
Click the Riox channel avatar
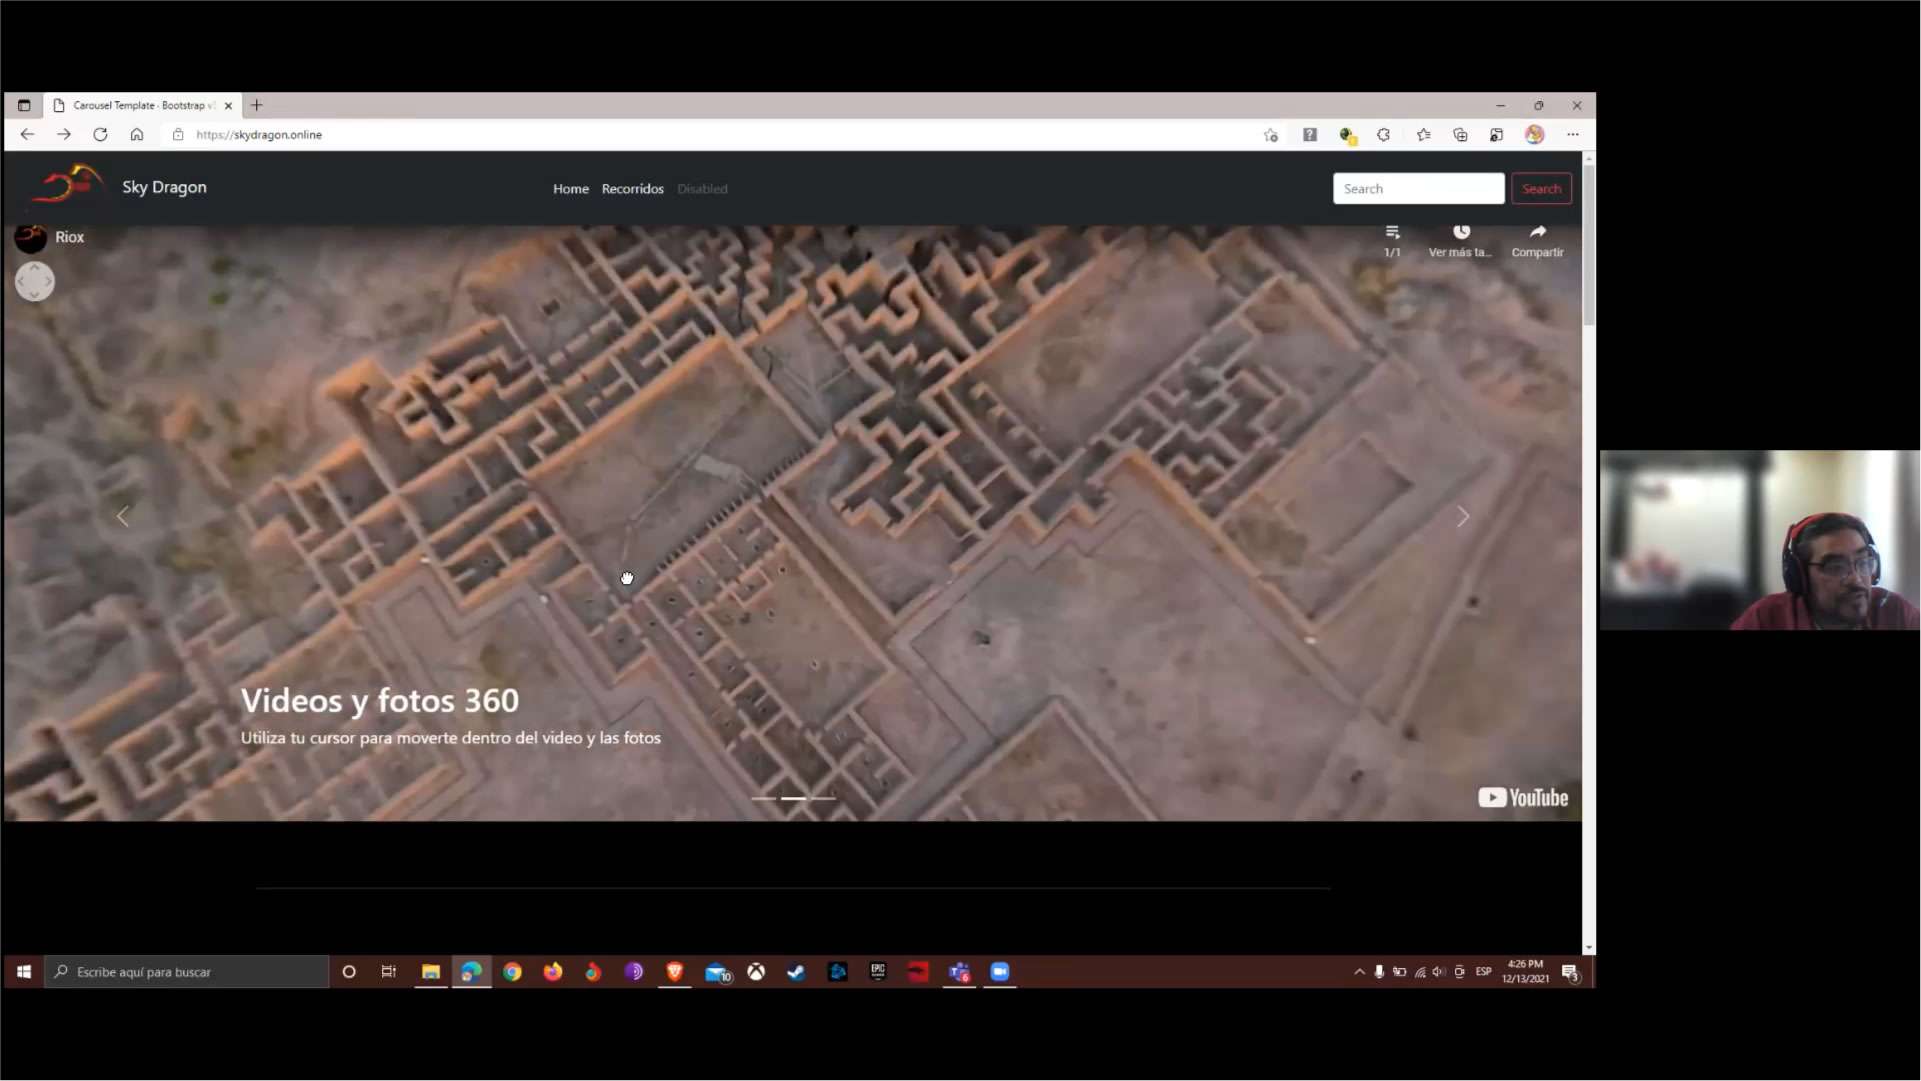31,238
